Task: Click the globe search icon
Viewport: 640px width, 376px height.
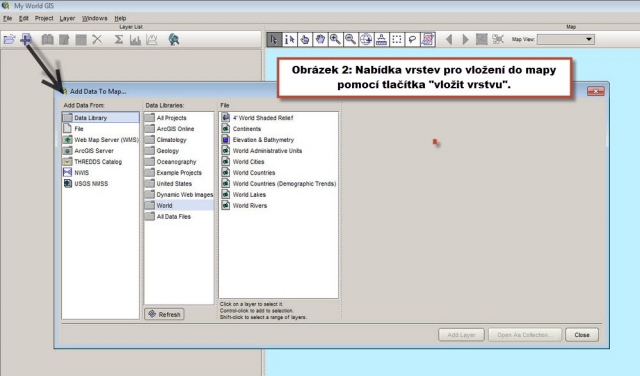Action: coord(173,39)
